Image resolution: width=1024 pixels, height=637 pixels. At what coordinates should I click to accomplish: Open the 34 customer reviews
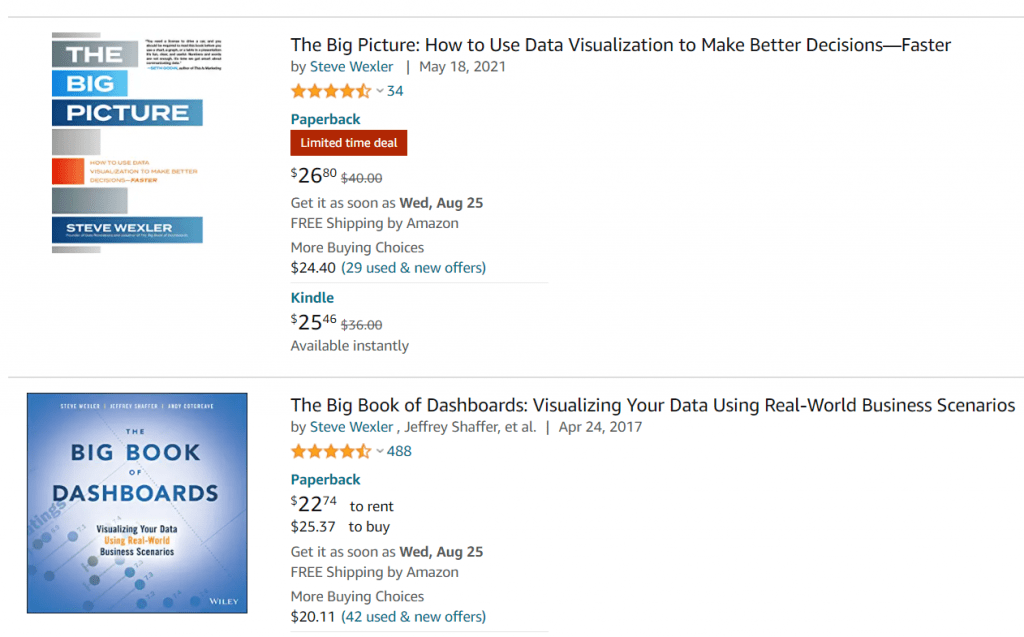click(x=395, y=91)
